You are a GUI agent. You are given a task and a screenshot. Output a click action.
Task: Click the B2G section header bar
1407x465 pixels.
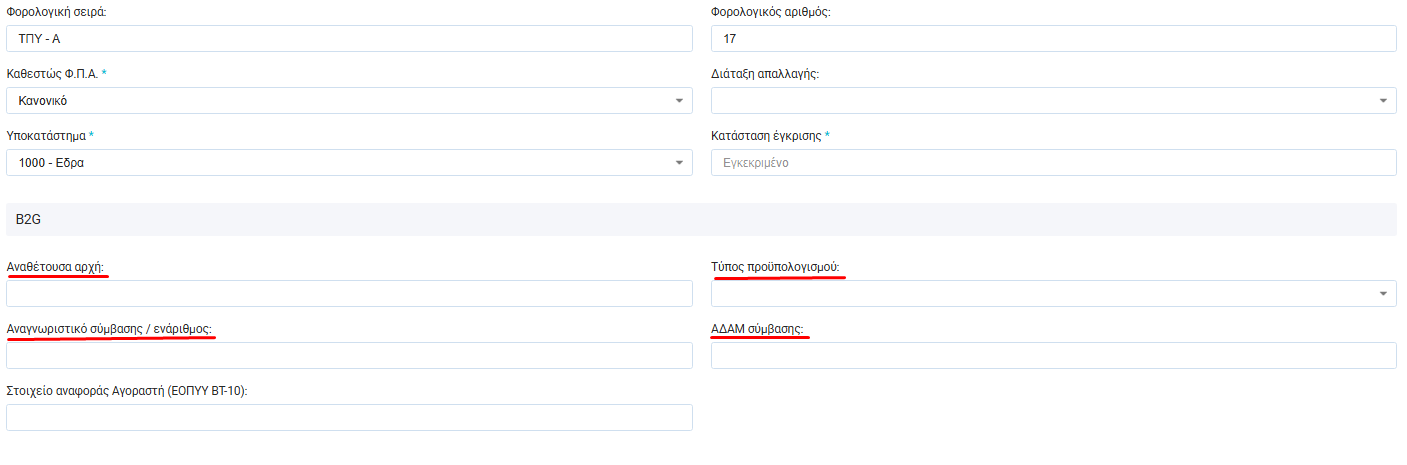700,220
